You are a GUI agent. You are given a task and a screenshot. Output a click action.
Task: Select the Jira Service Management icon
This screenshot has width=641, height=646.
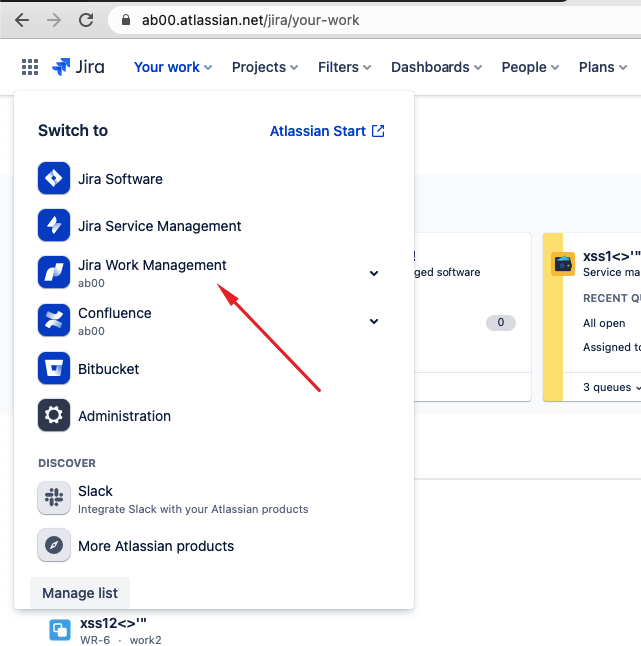click(x=53, y=226)
